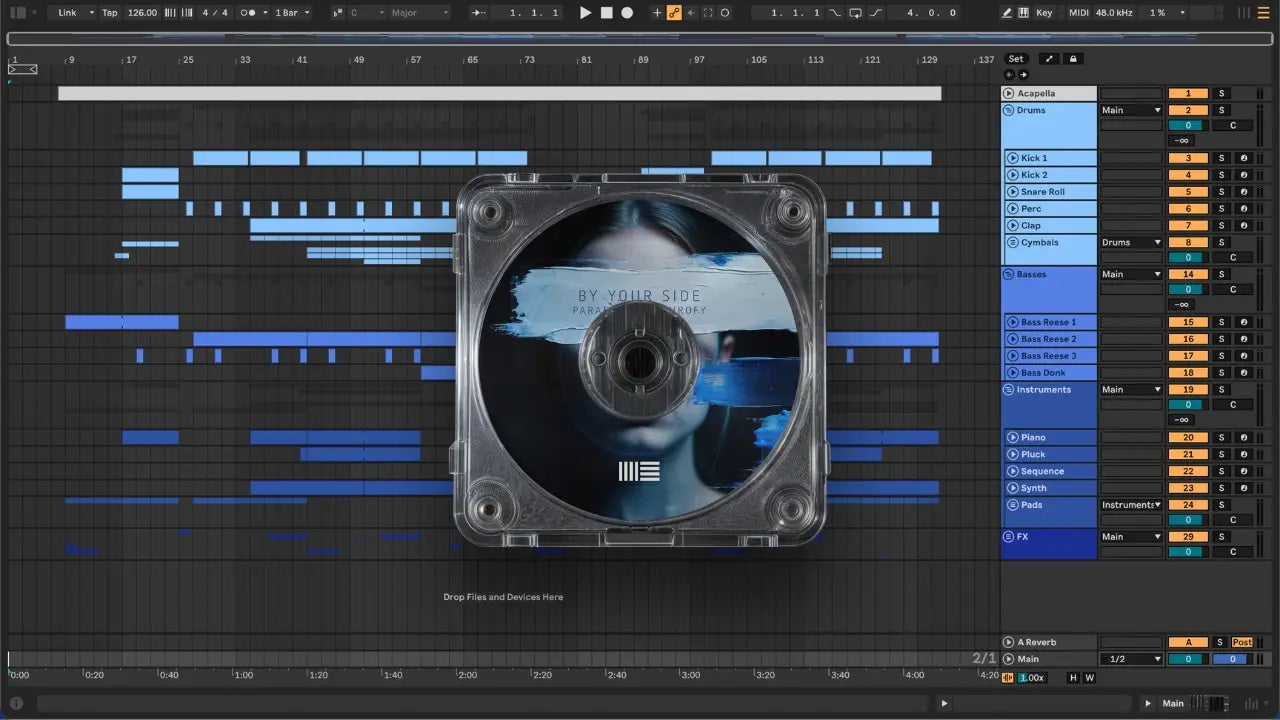Screen dimensions: 1280x720
Task: Unfold the Bass Donk track
Action: tap(1013, 373)
